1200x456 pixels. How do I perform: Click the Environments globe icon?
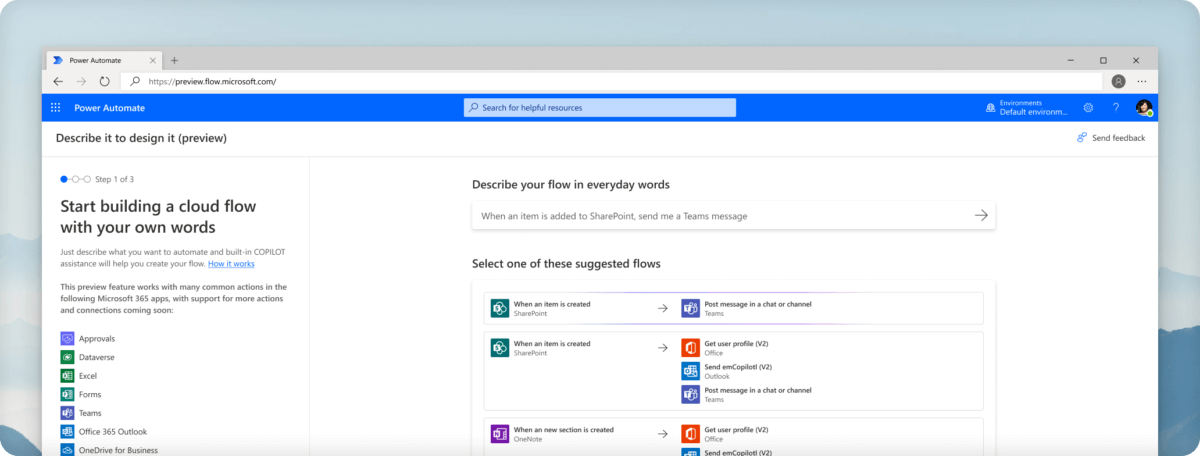tap(990, 108)
